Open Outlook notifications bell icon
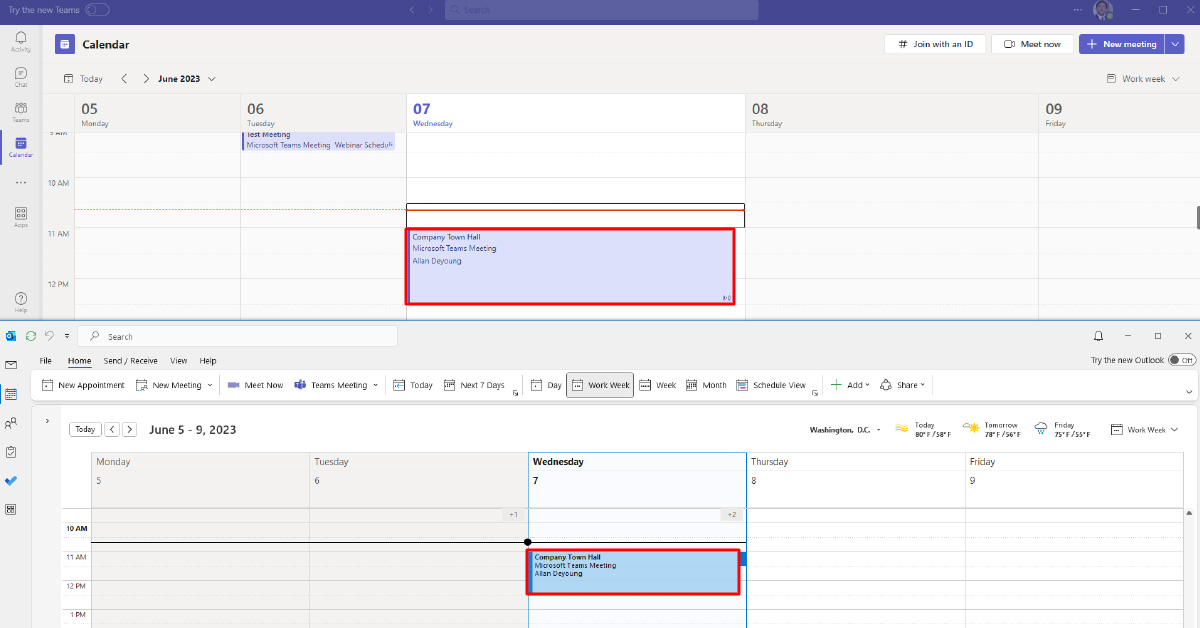The image size is (1200, 628). tap(1099, 336)
